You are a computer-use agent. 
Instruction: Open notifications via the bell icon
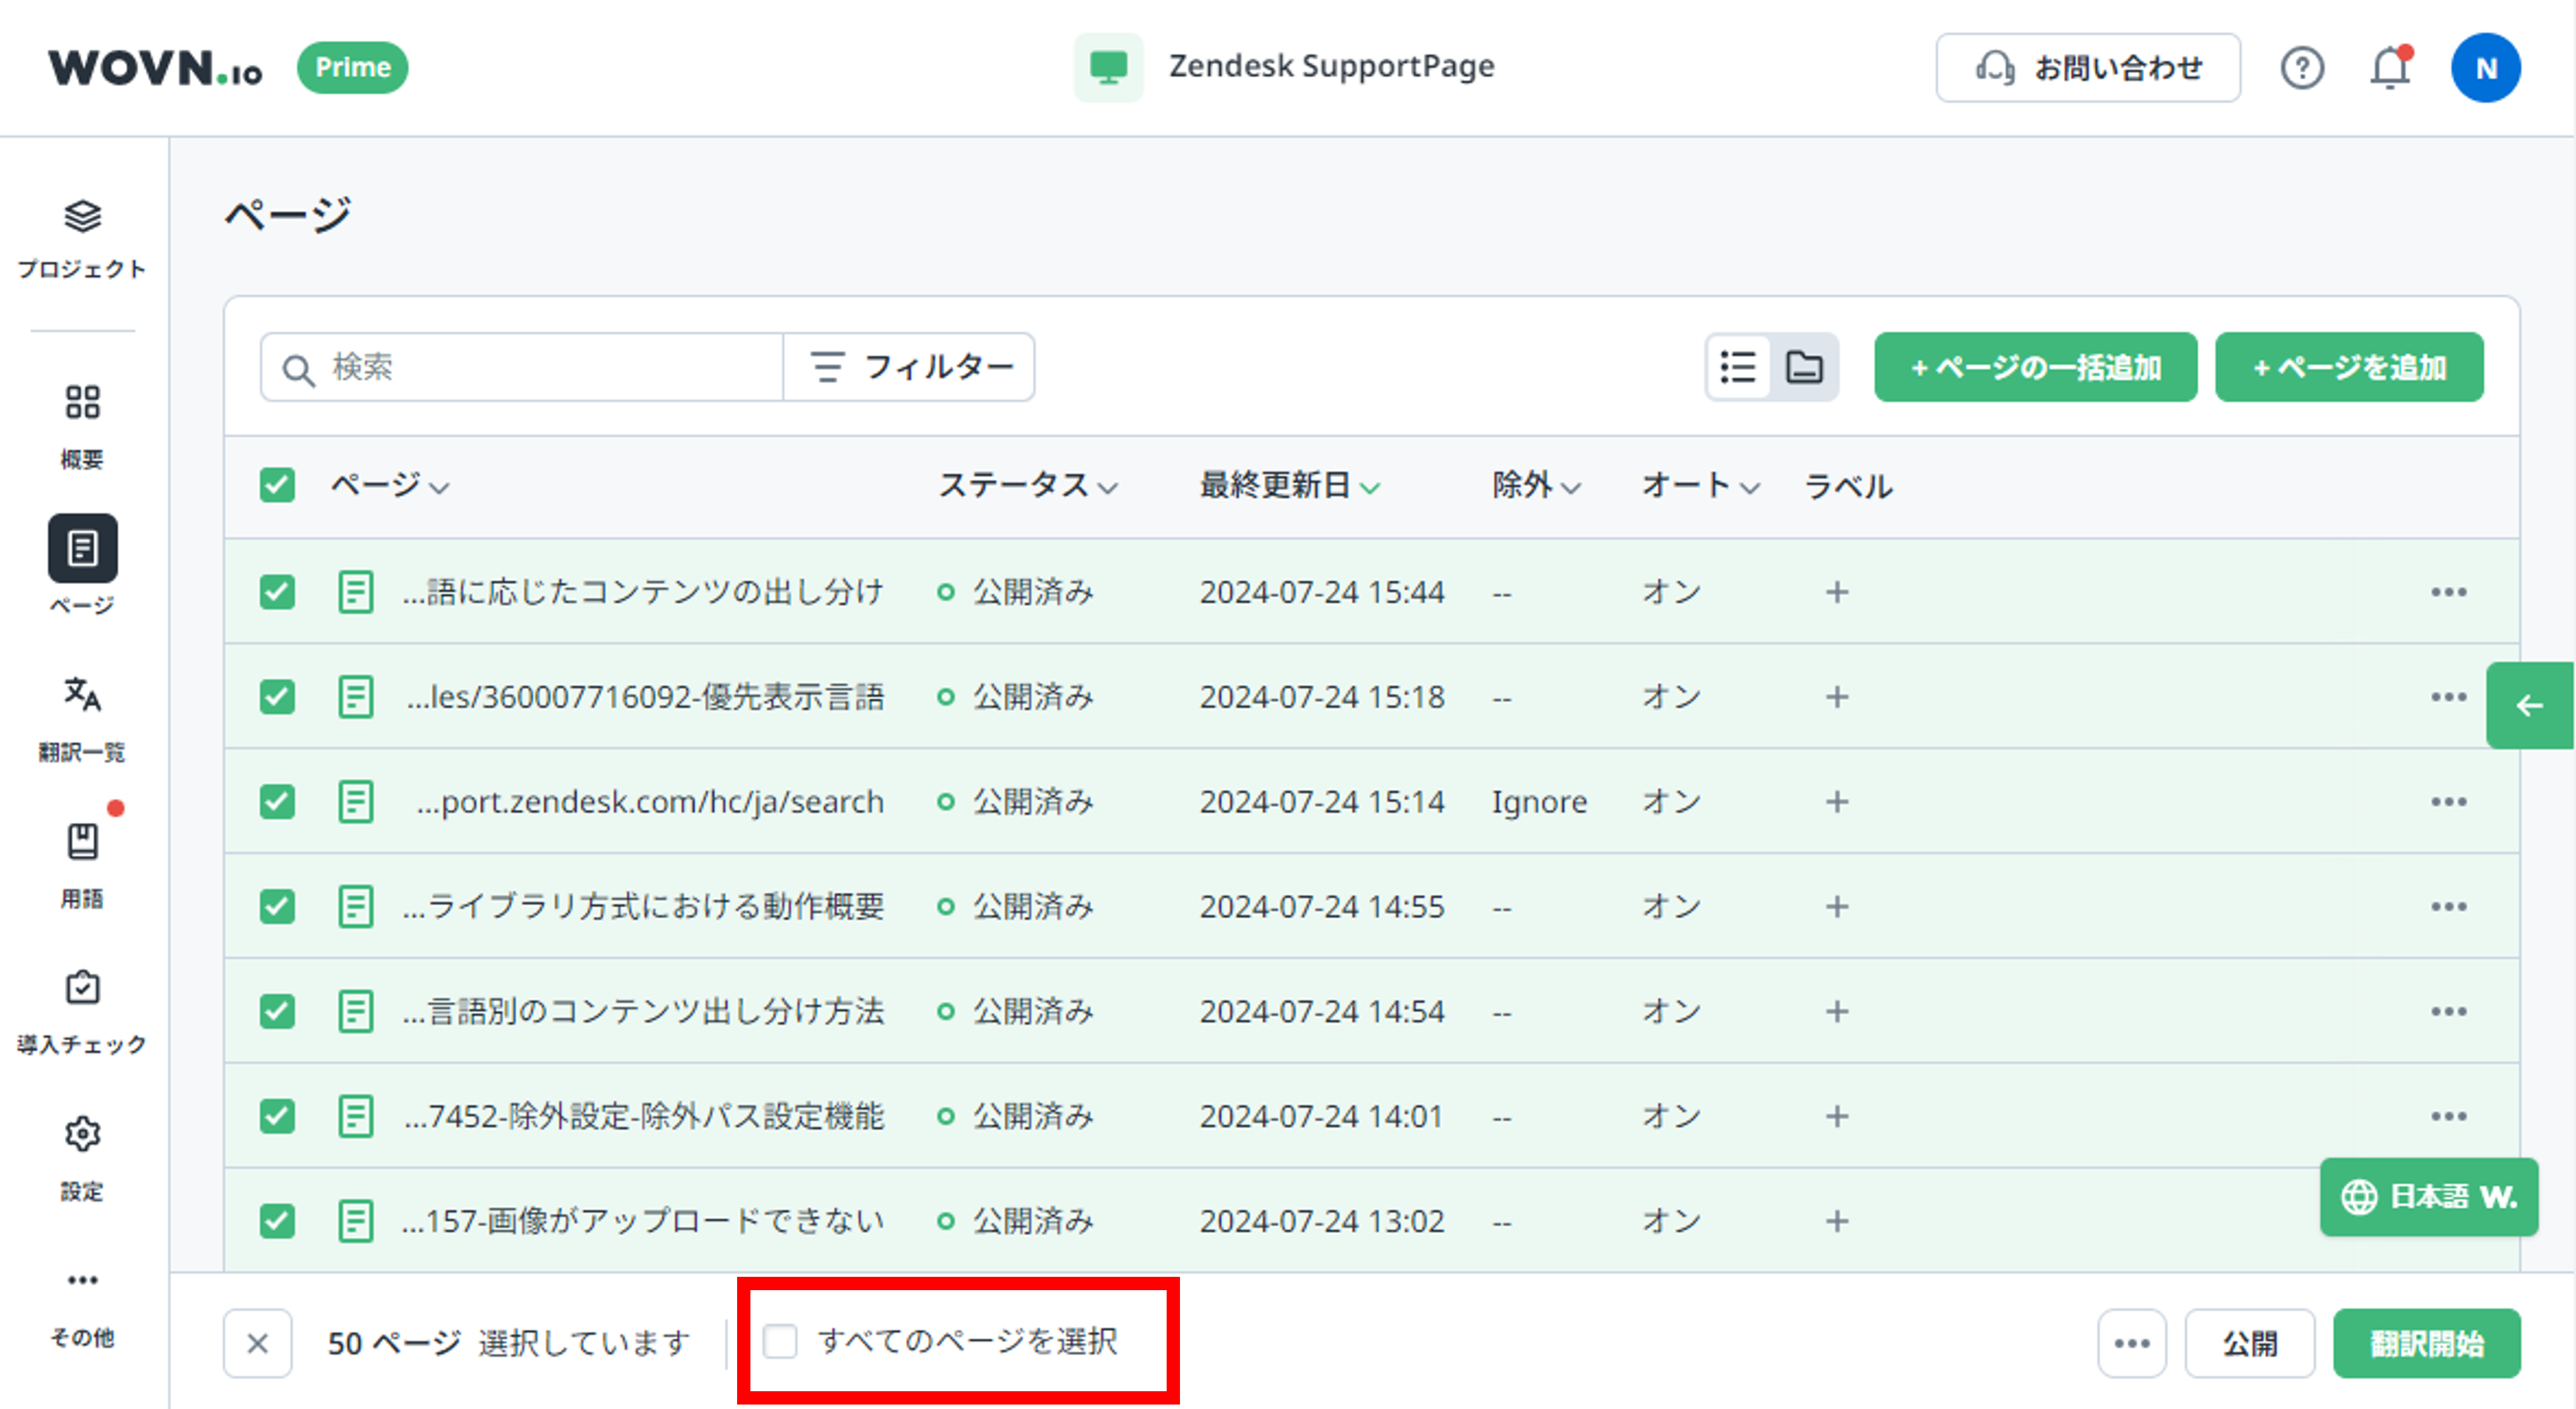(2390, 67)
